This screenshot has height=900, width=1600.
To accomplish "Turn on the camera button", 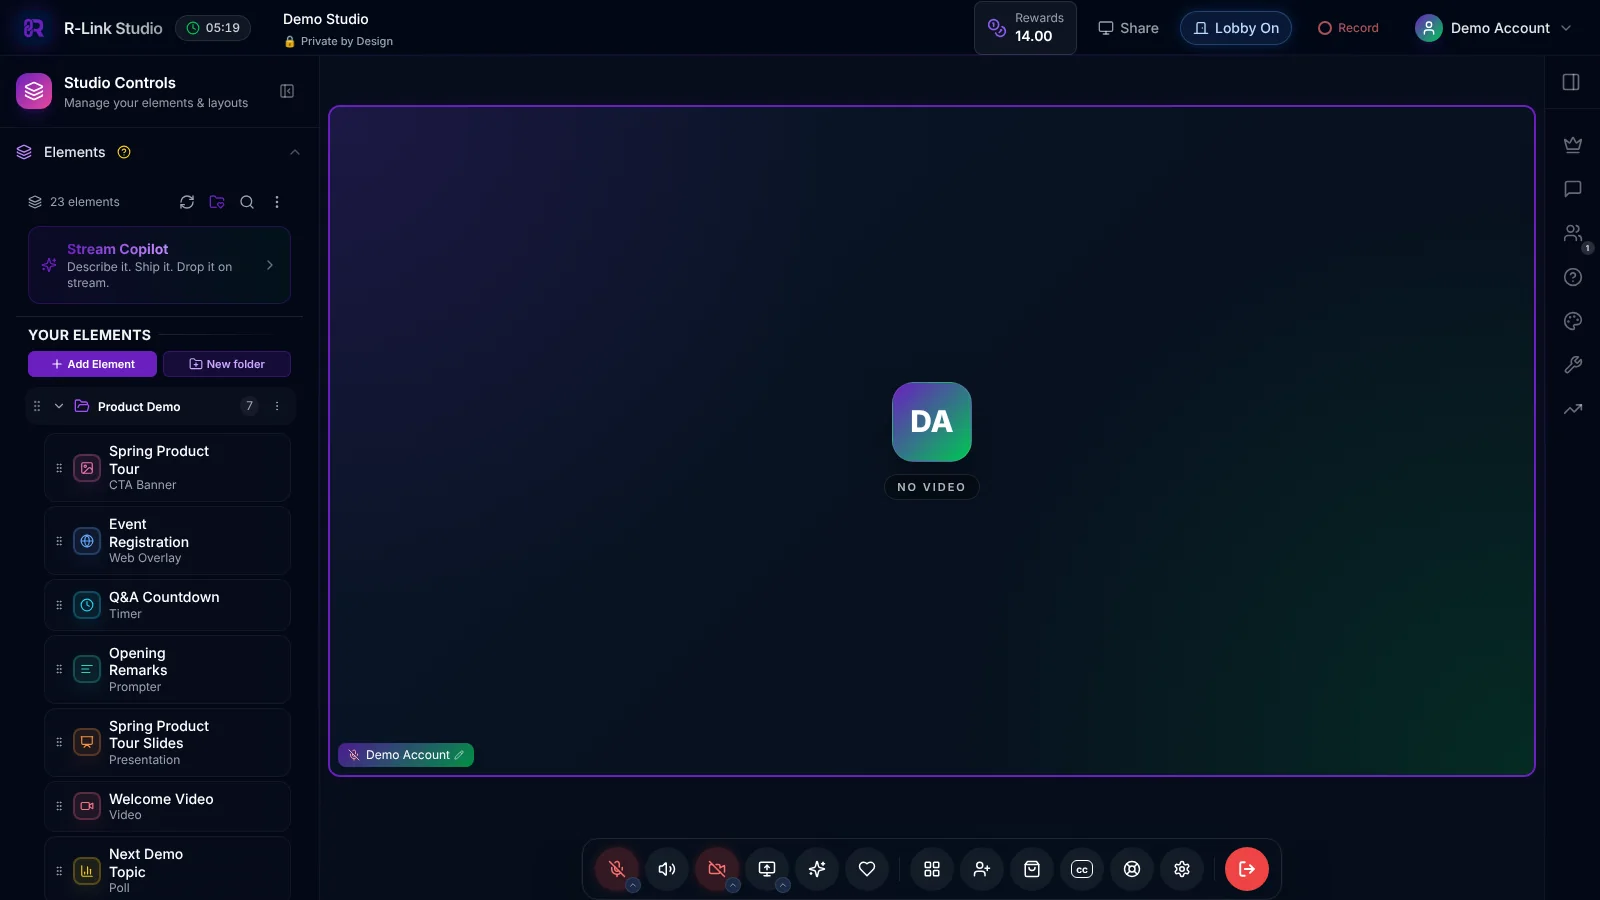I will point(717,869).
